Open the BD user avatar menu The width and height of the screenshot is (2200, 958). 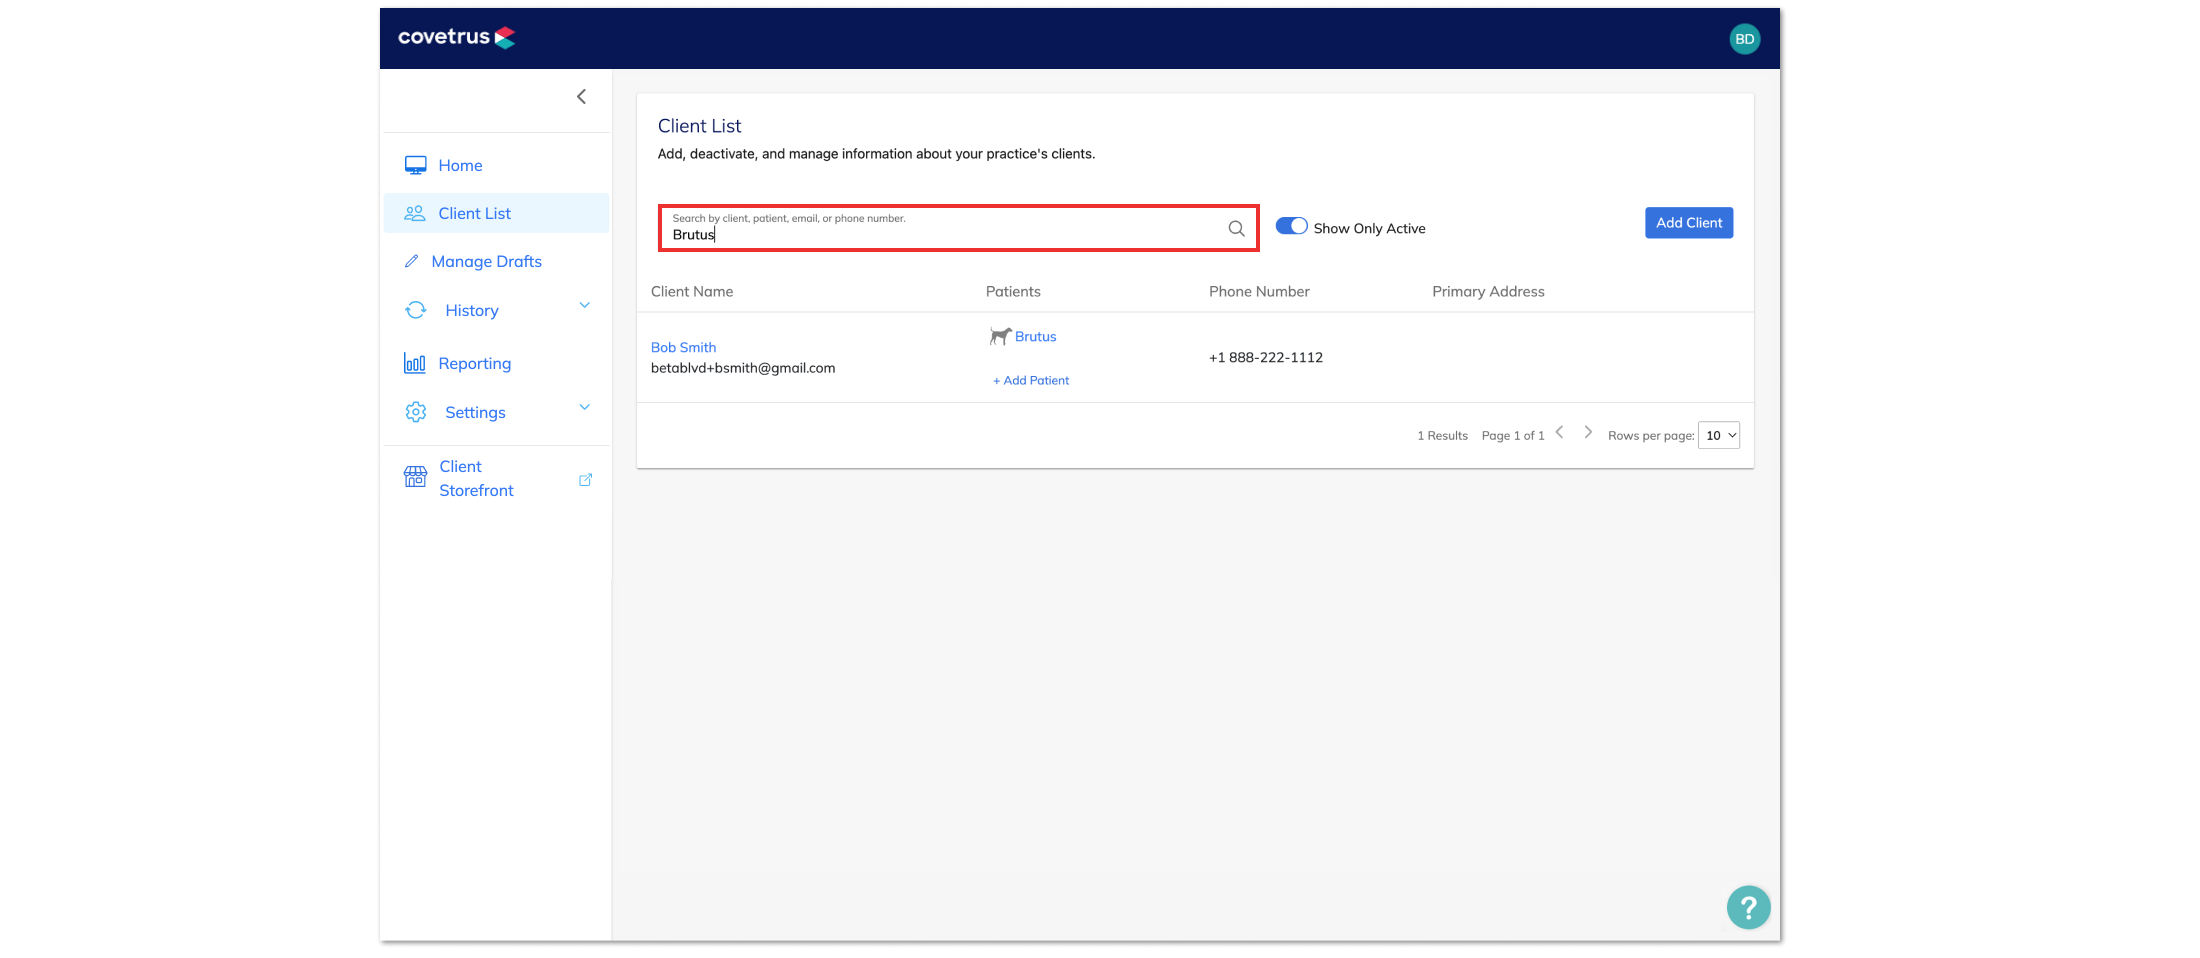[x=1744, y=39]
